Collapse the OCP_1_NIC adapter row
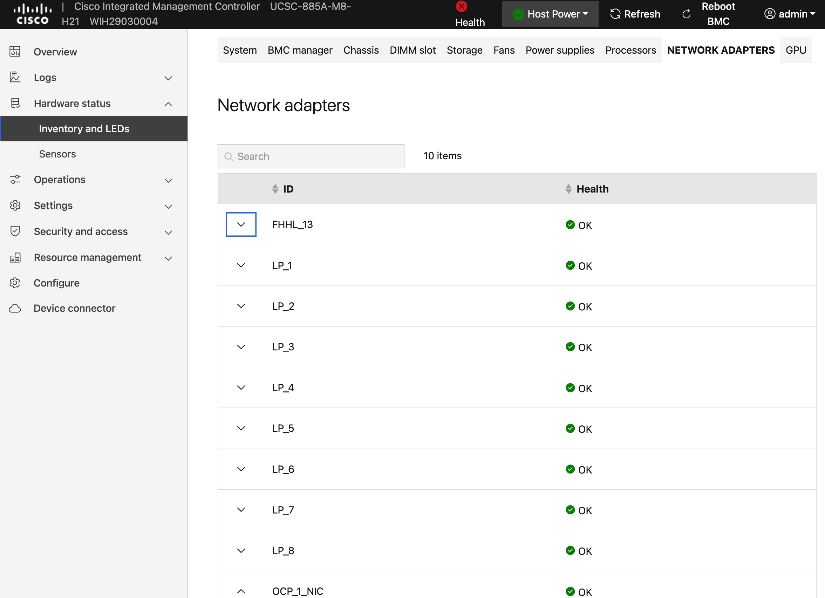 tap(241, 591)
